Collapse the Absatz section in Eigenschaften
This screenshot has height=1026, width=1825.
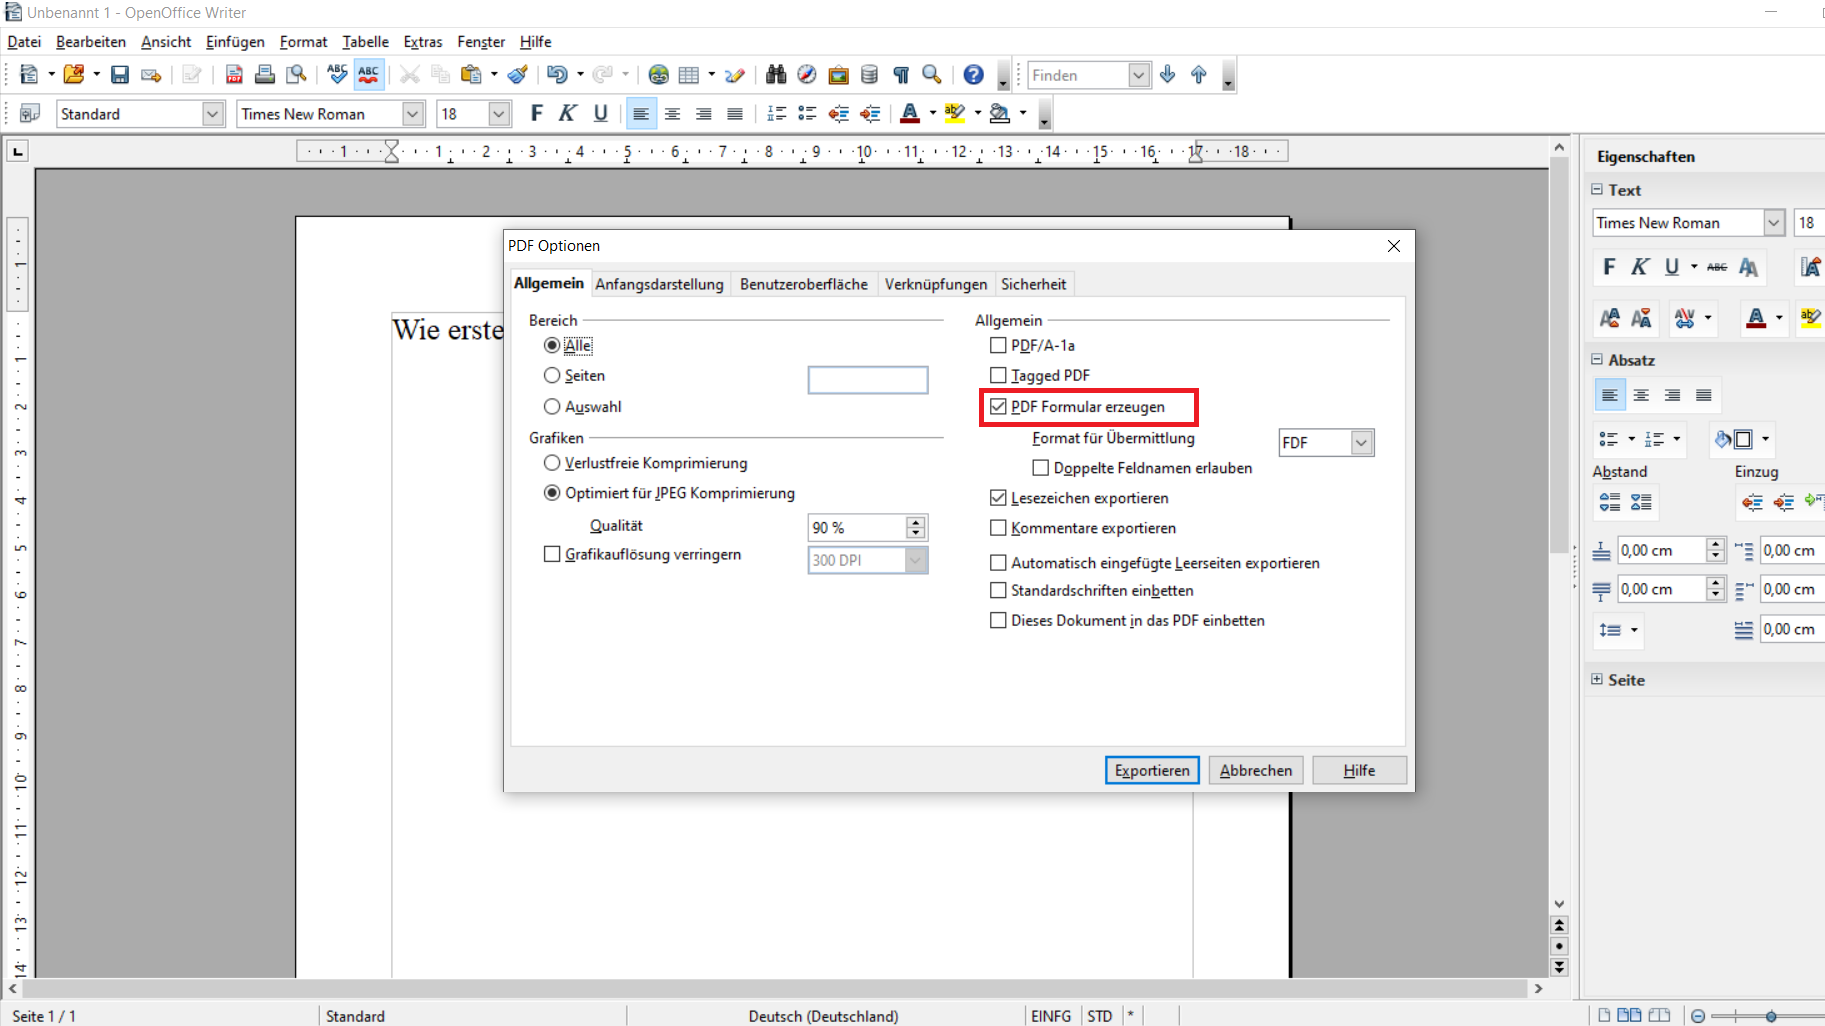coord(1597,360)
